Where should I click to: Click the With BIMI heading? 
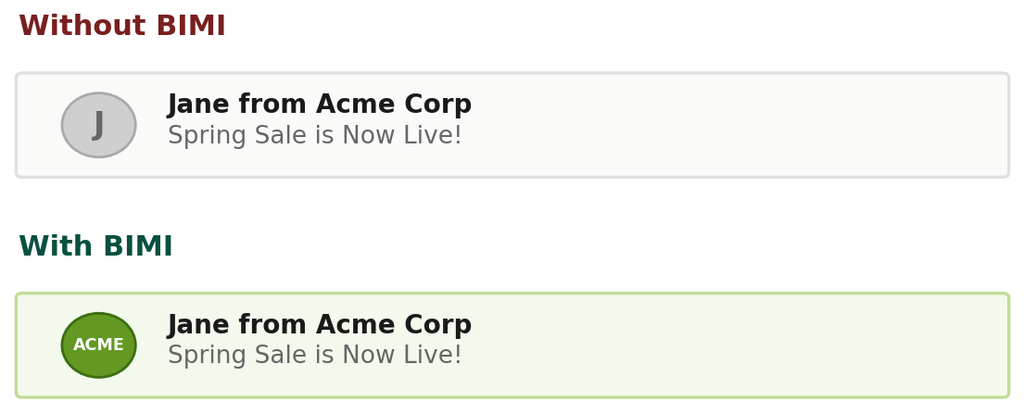tap(96, 246)
